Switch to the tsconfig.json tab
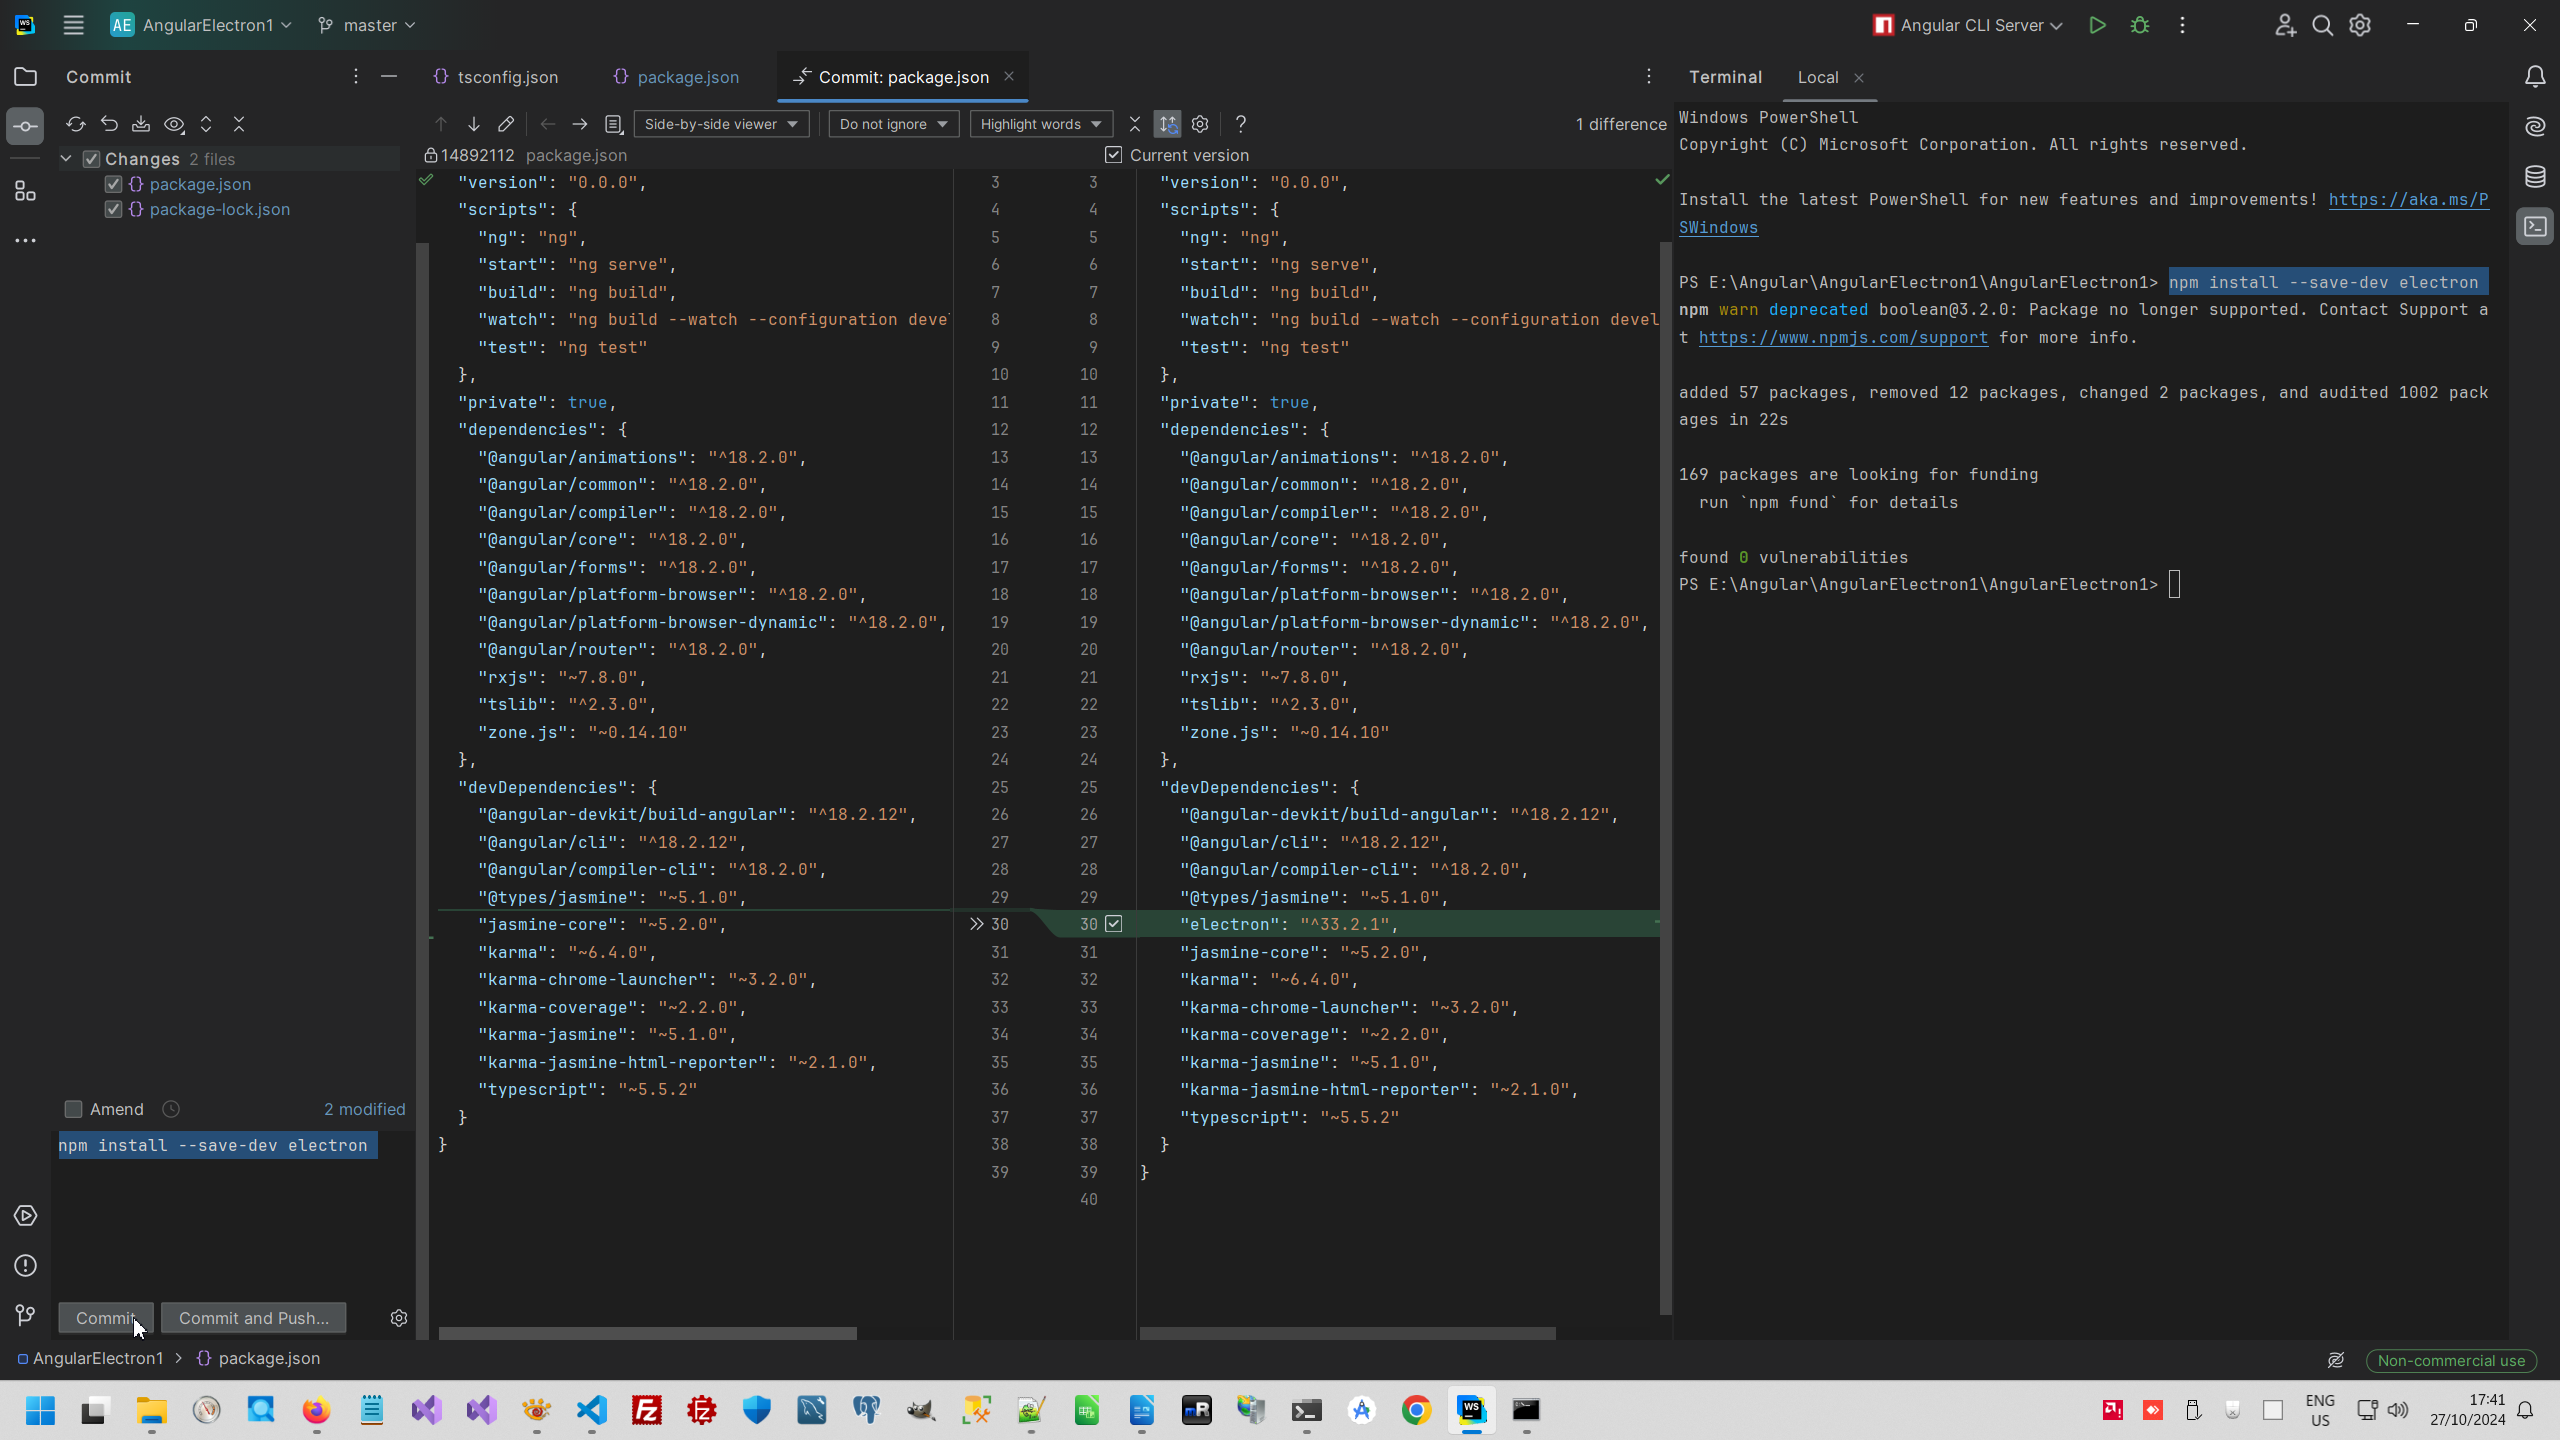This screenshot has width=2560, height=1440. coord(507,77)
